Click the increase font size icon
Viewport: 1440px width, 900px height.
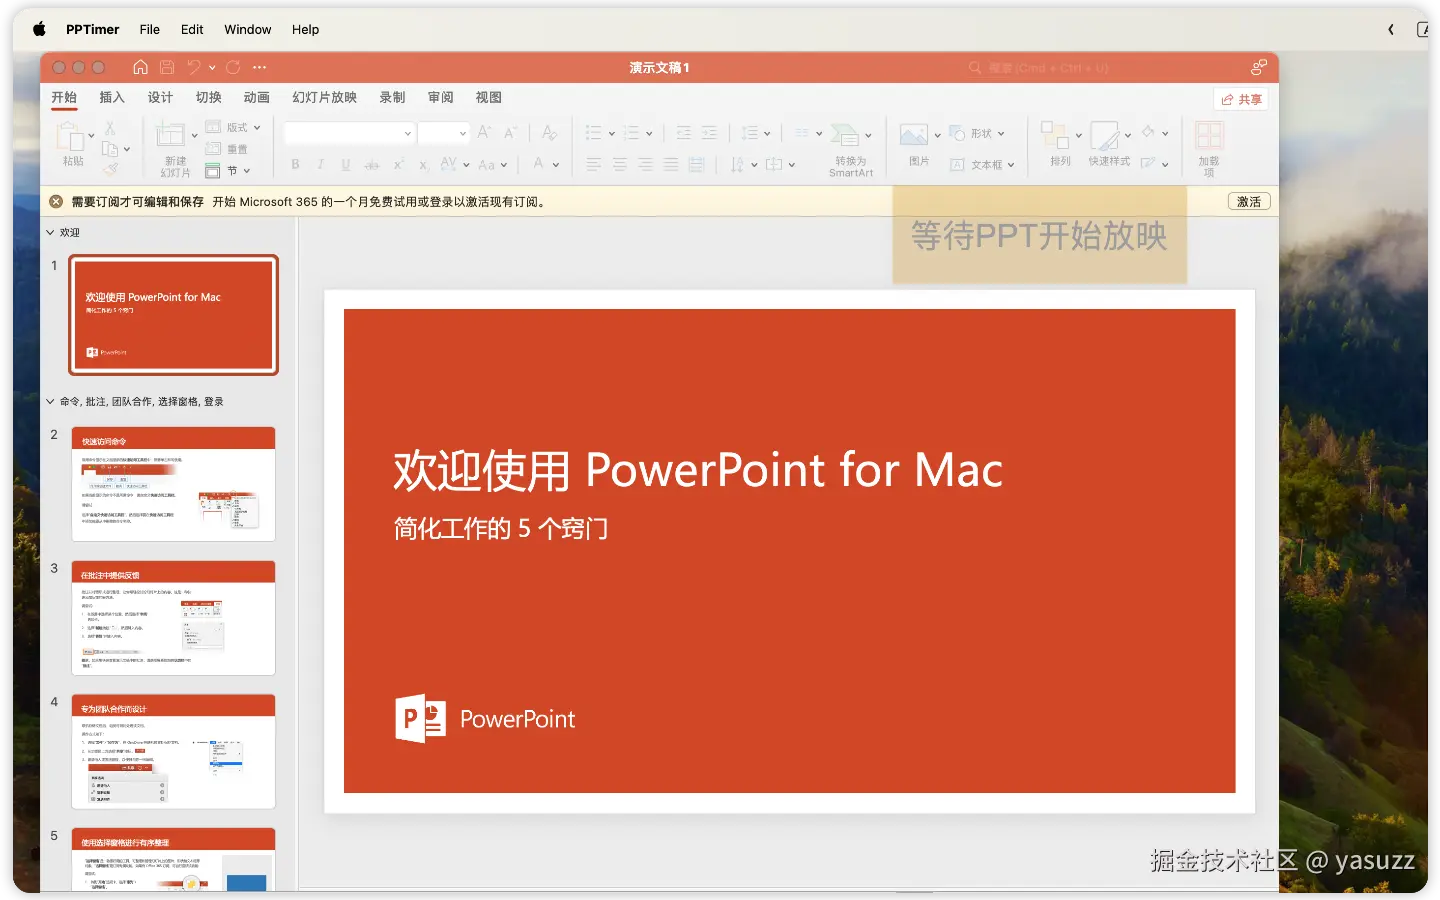click(484, 132)
